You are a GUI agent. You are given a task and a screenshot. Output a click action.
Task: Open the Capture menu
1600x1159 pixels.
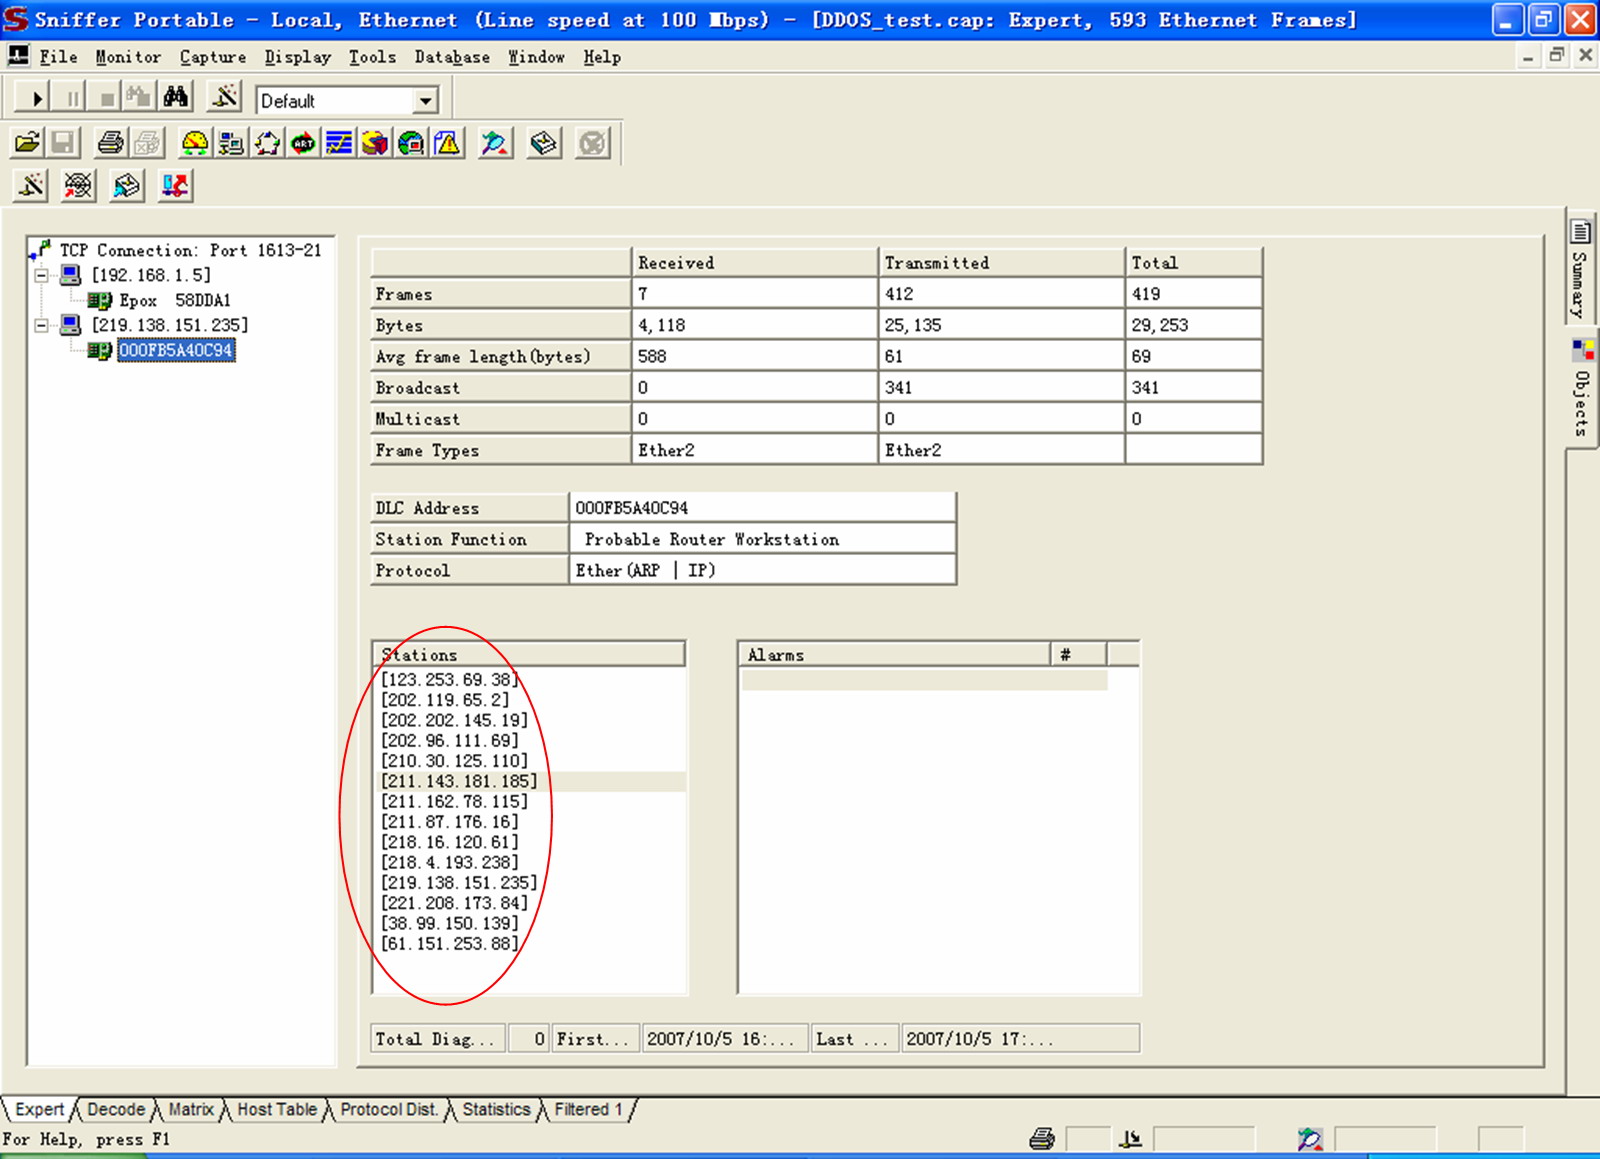tap(212, 57)
